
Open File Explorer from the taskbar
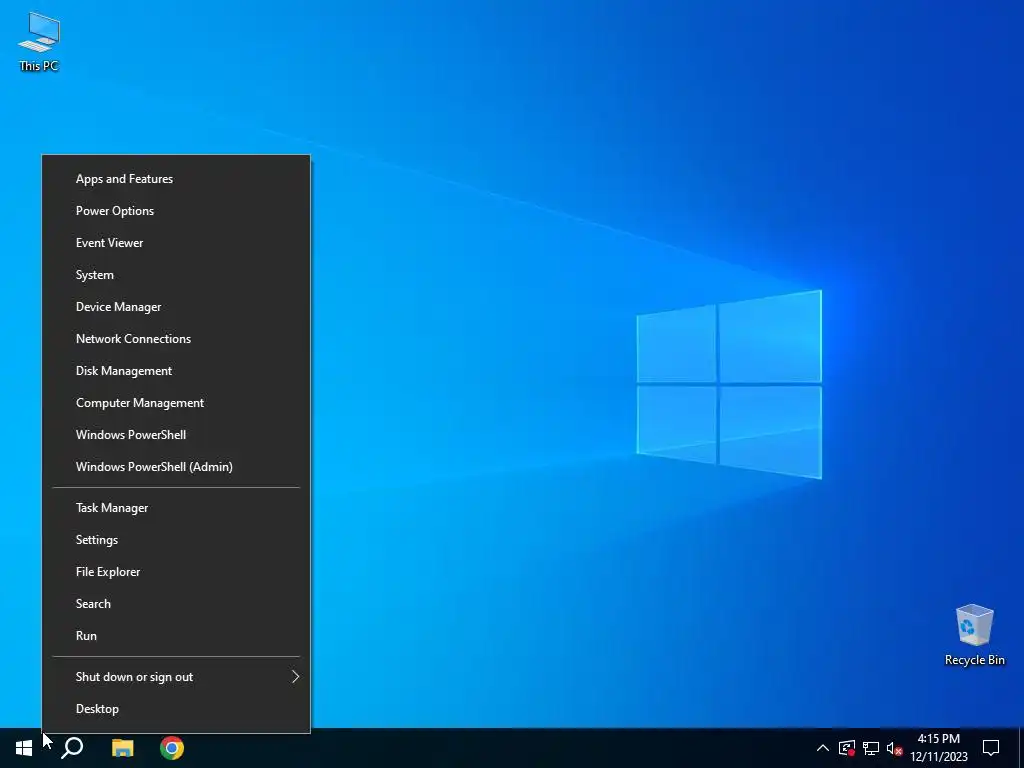[122, 748]
